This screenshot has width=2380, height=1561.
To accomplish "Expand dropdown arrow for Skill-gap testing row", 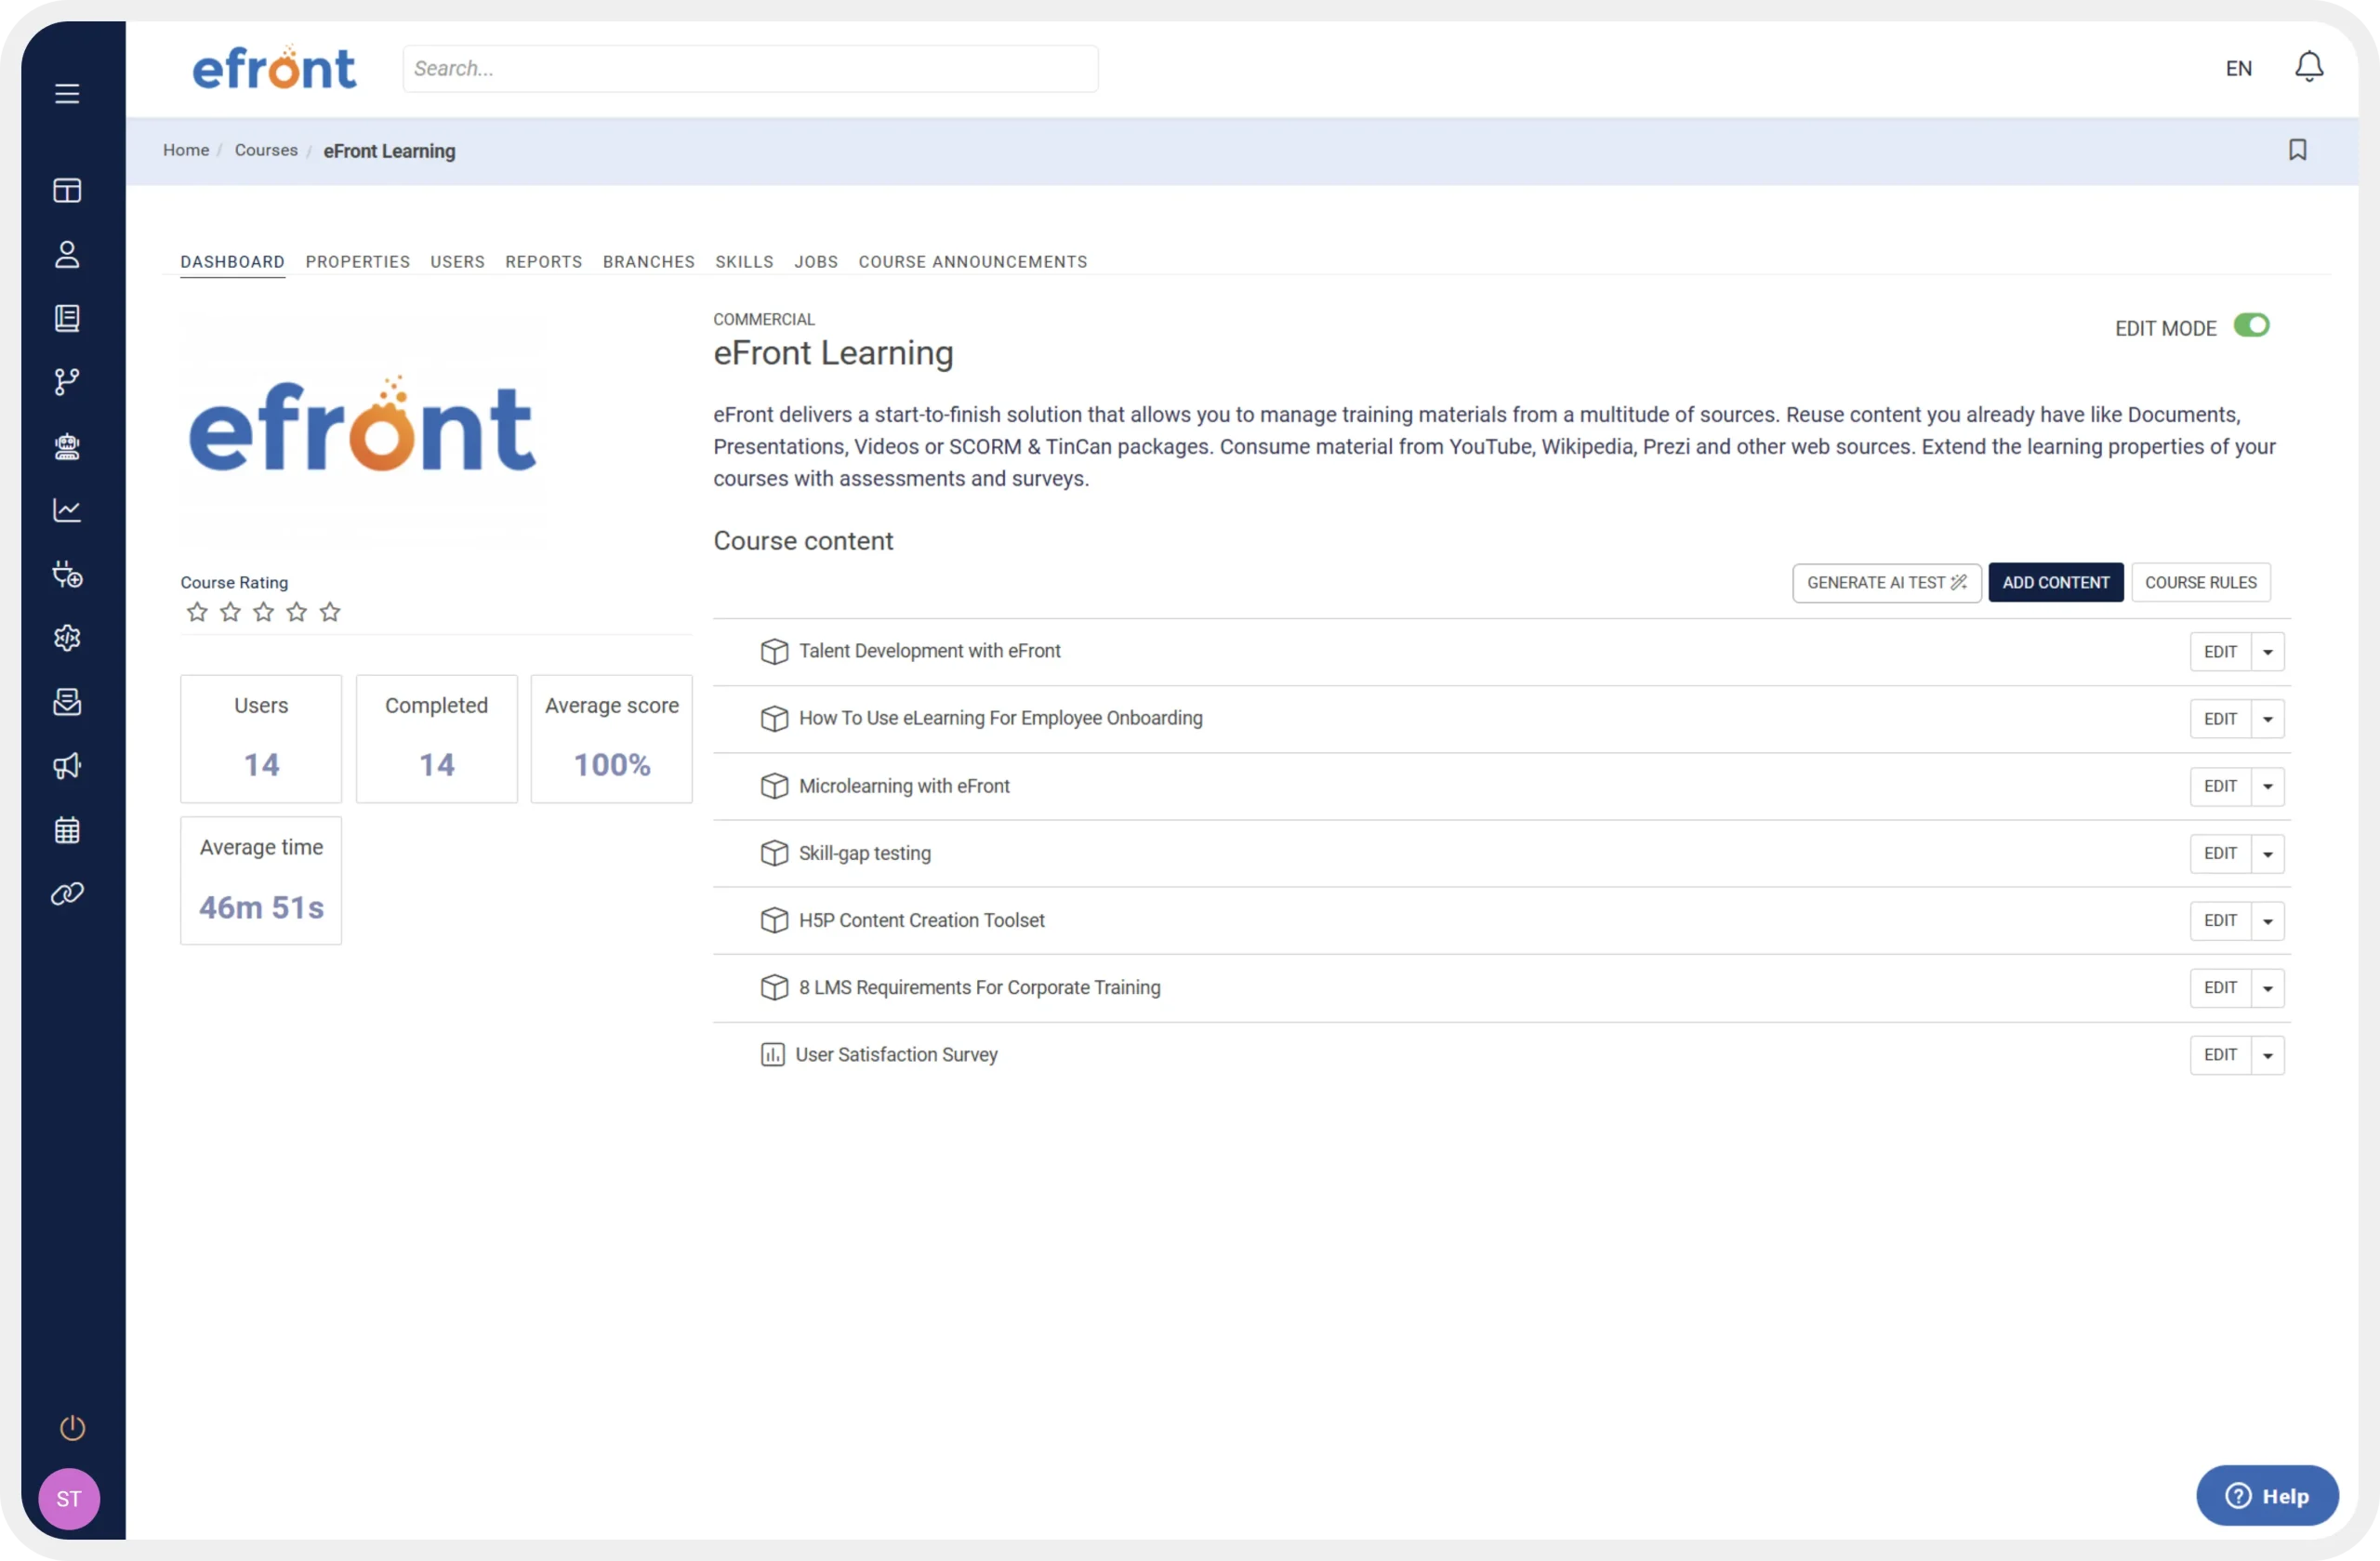I will (x=2267, y=854).
